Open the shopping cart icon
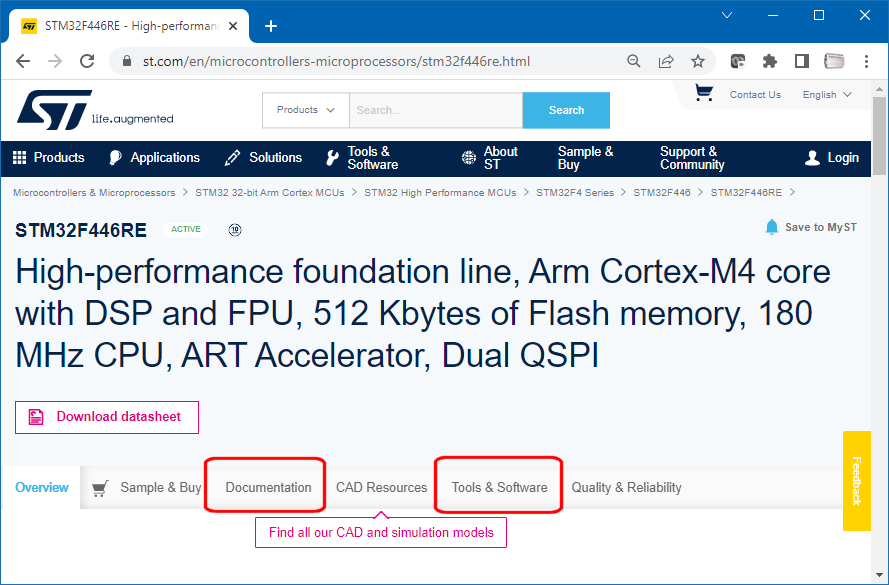Screen dimensions: 889x585 [x=704, y=93]
